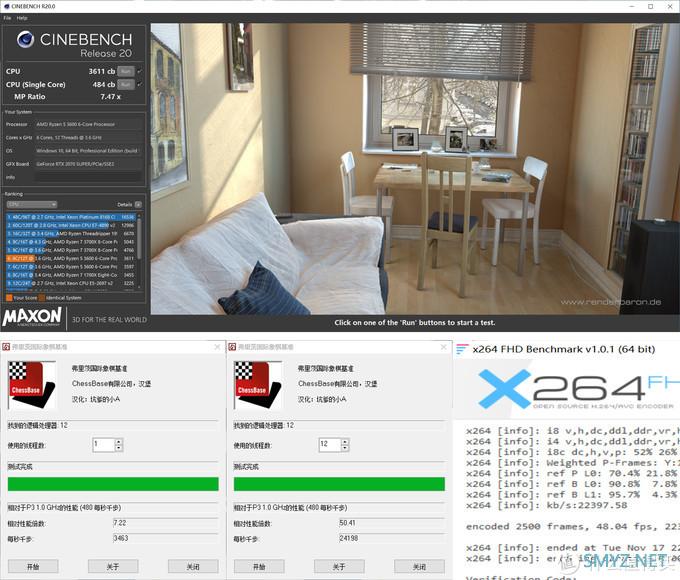Increase thread count stepper in left Fritz window
The width and height of the screenshot is (680, 580).
[119, 442]
